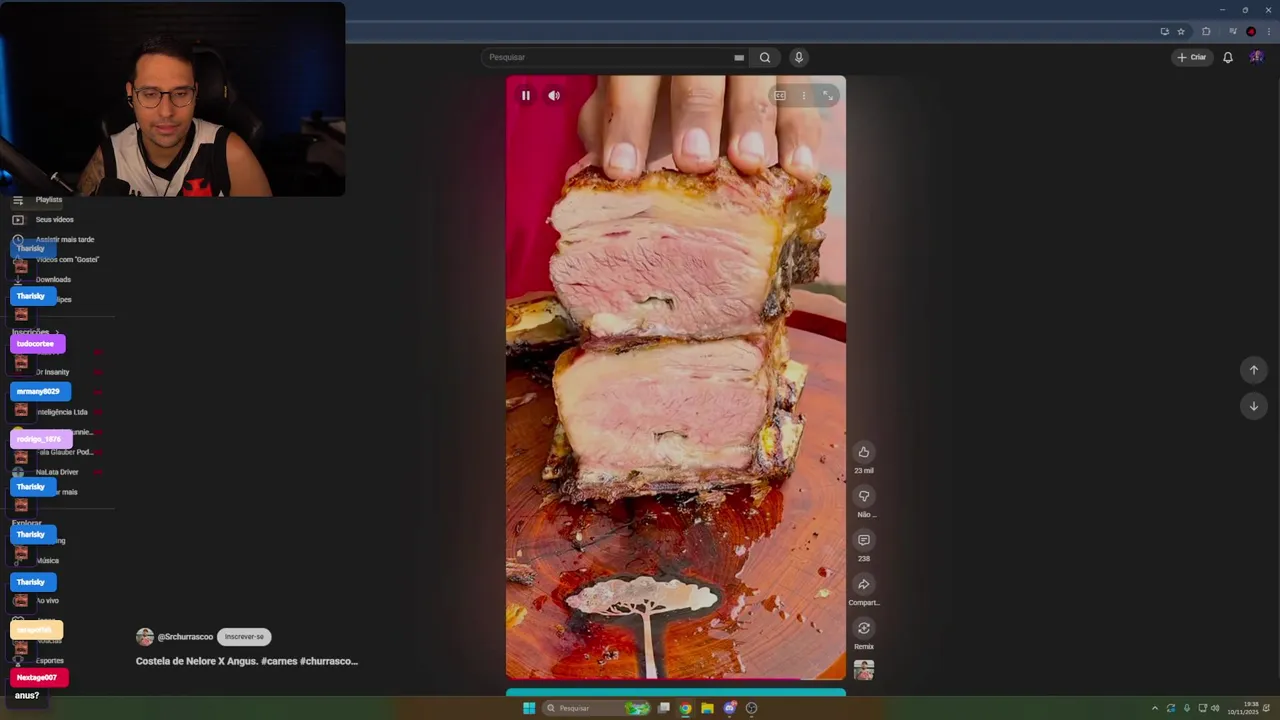This screenshot has height=720, width=1280.
Task: Like the Short with 23 mil likes
Action: click(864, 452)
